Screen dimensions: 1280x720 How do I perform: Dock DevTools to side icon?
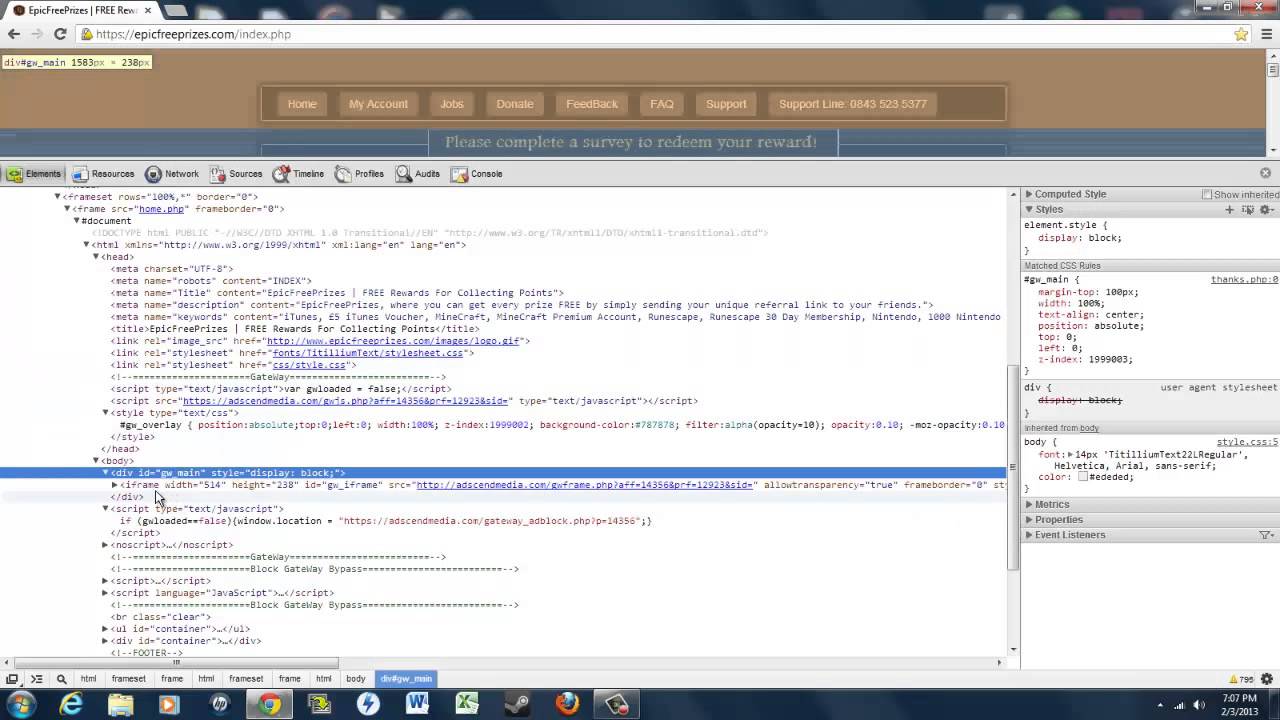[12, 679]
